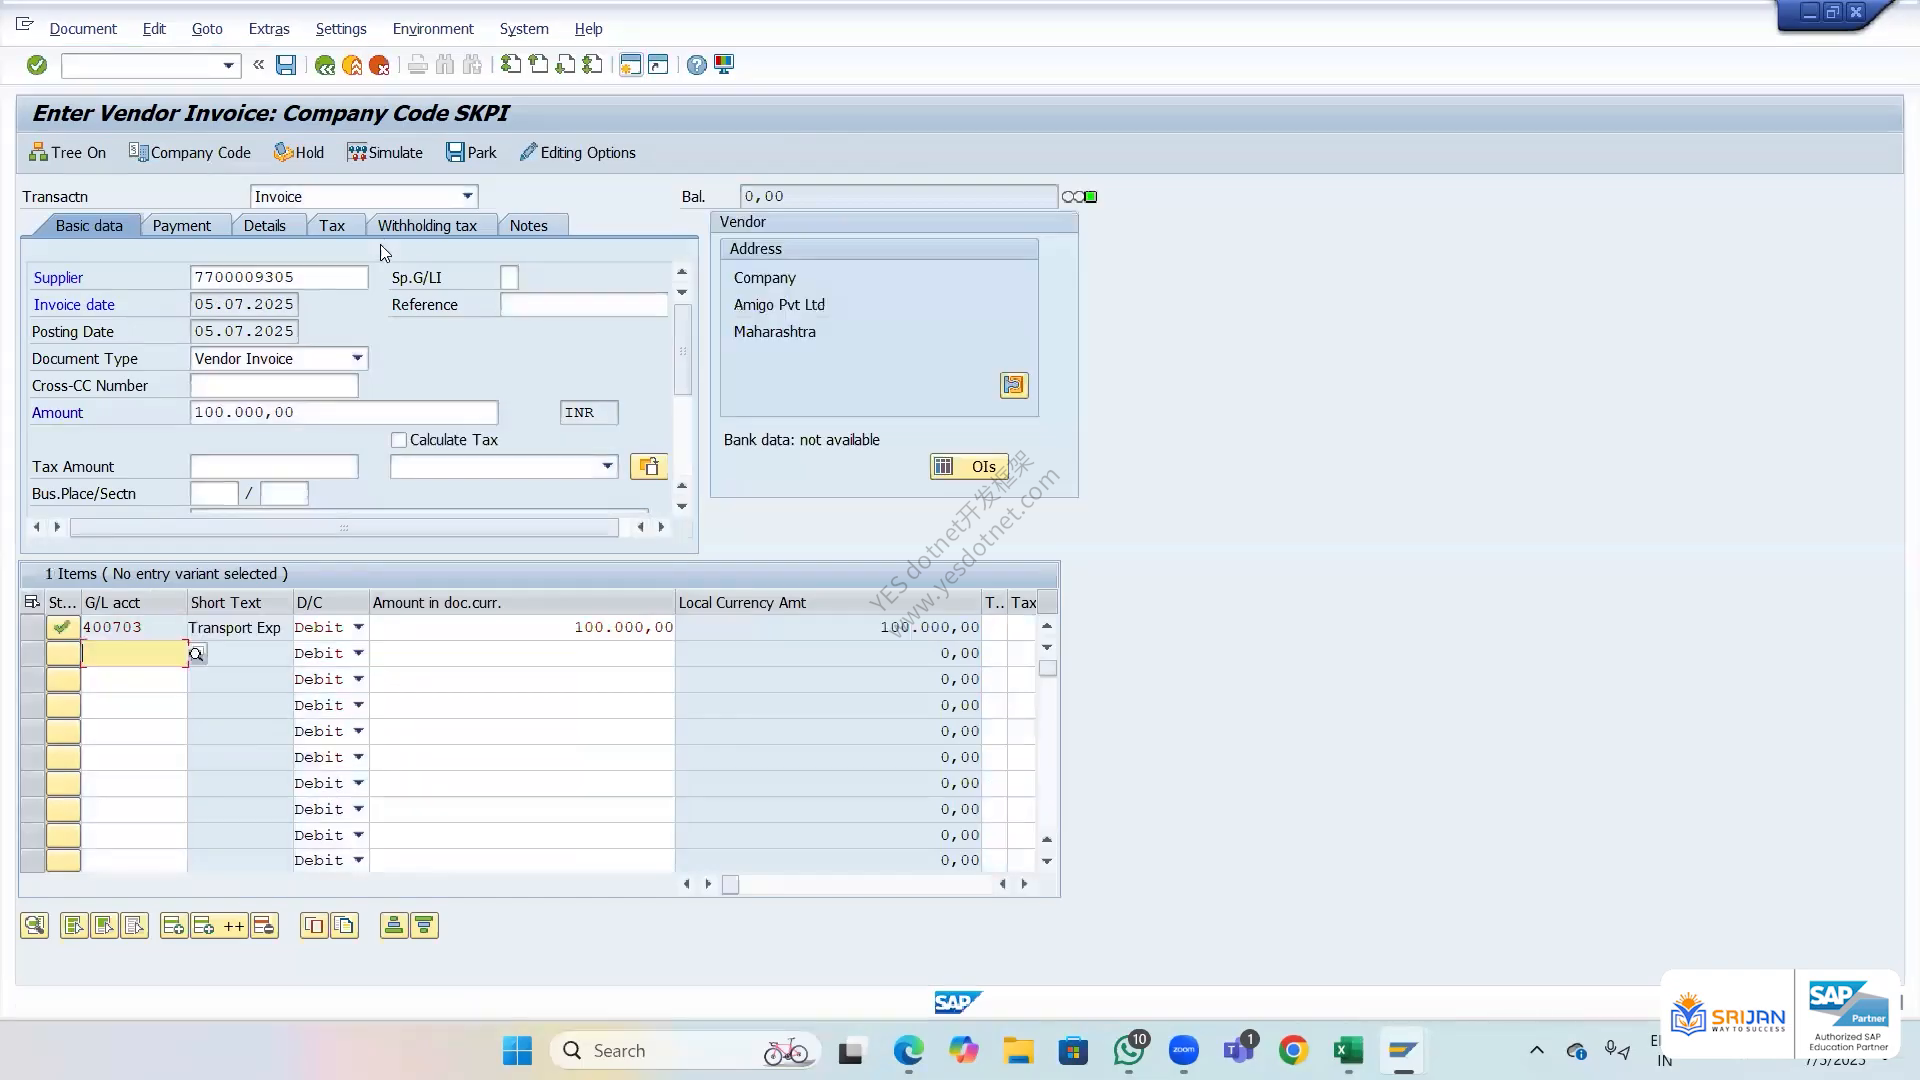Click the Reference input field
The width and height of the screenshot is (1920, 1080).
[584, 305]
